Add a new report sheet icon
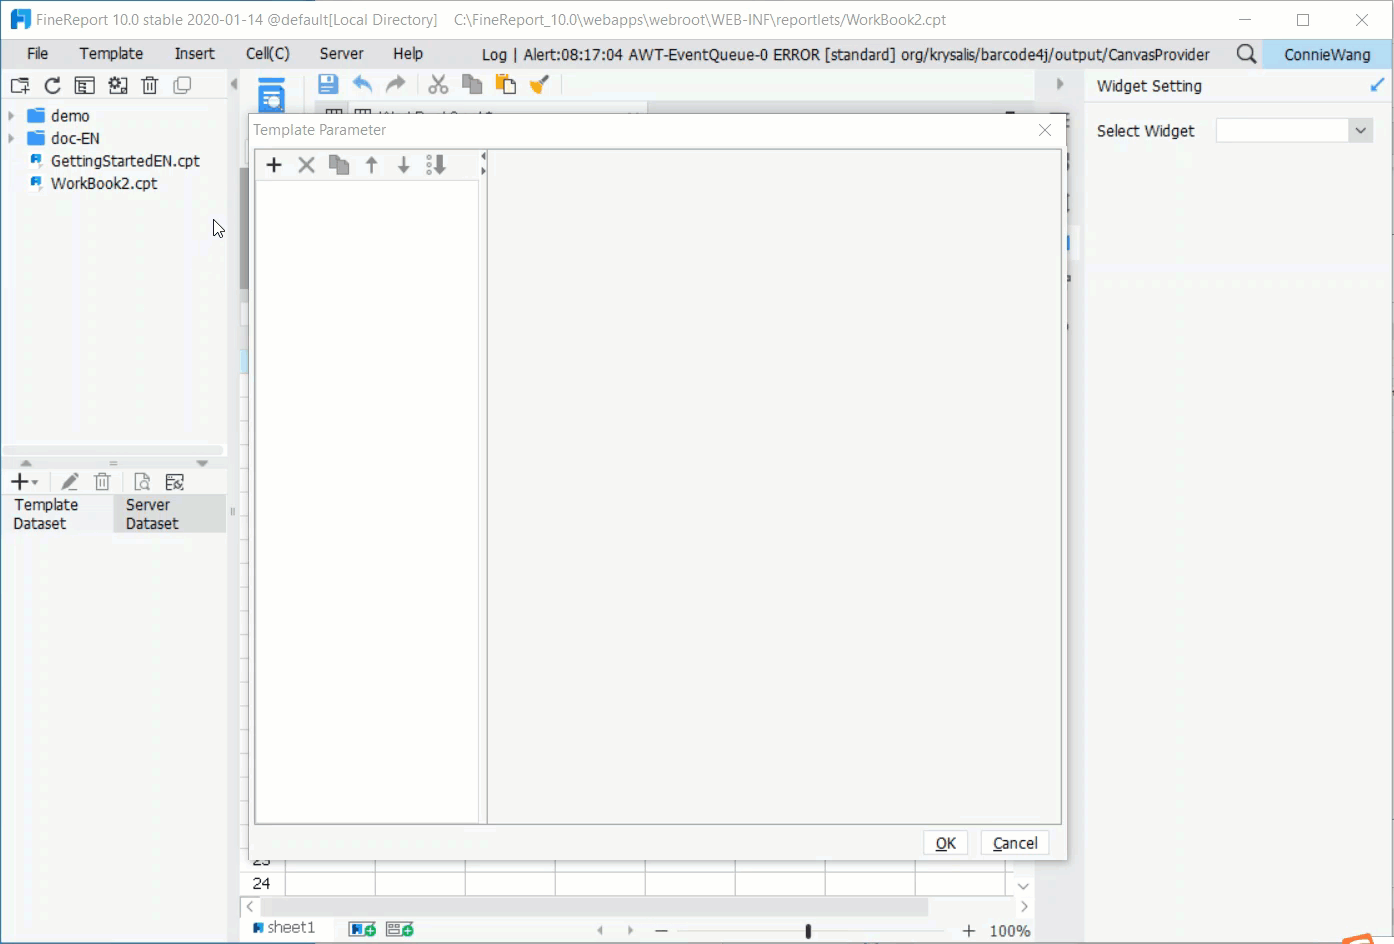The width and height of the screenshot is (1394, 944). point(362,929)
